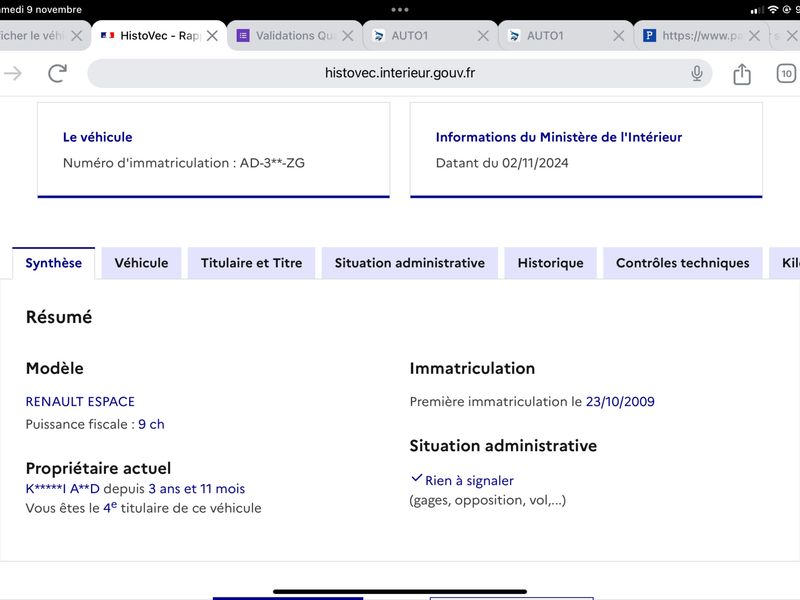Click the Le véhicule card heading
800x600 pixels.
[97, 137]
